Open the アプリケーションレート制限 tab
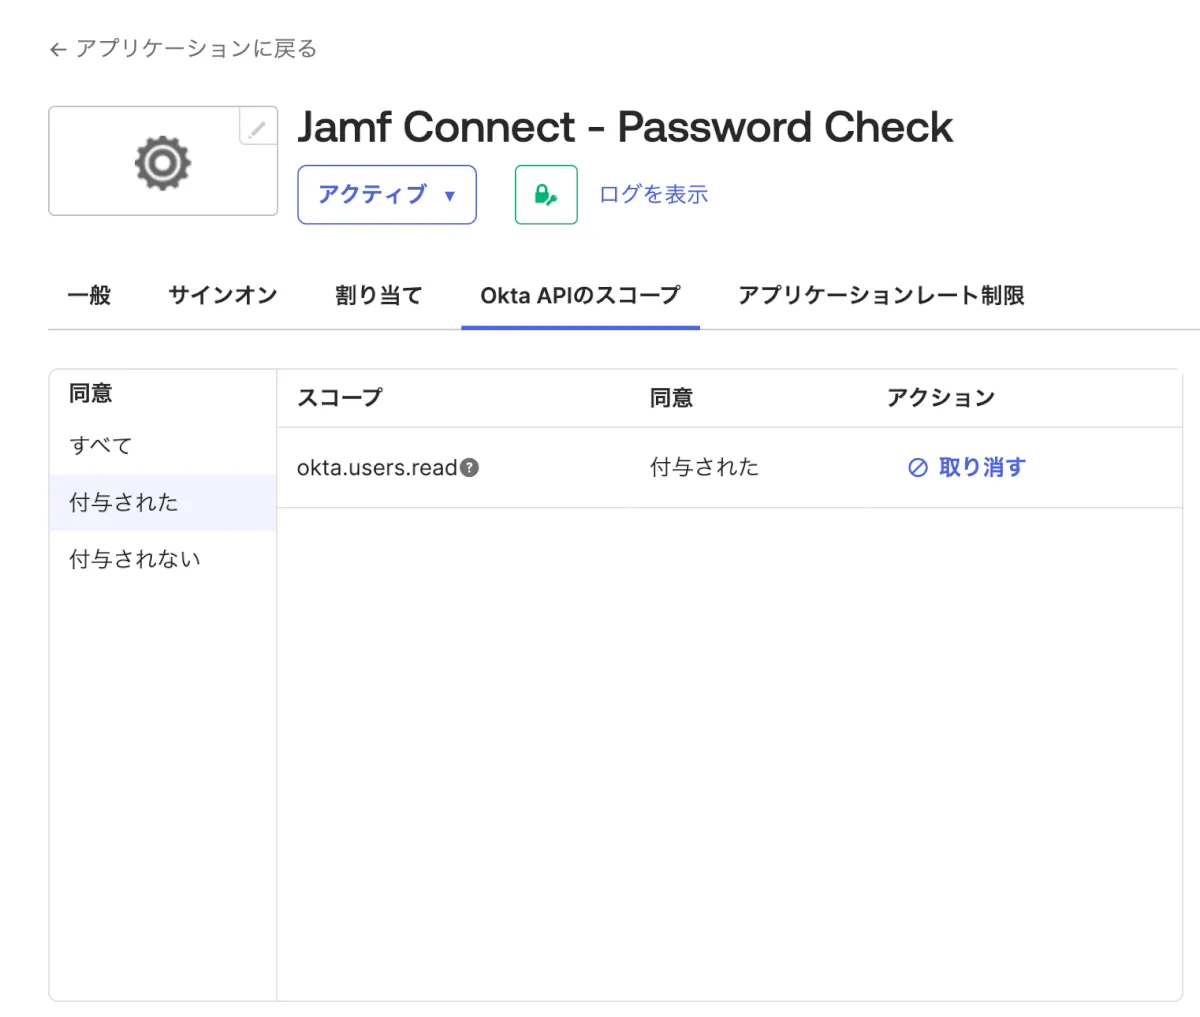Image resolution: width=1200 pixels, height=1017 pixels. pyautogui.click(x=881, y=295)
